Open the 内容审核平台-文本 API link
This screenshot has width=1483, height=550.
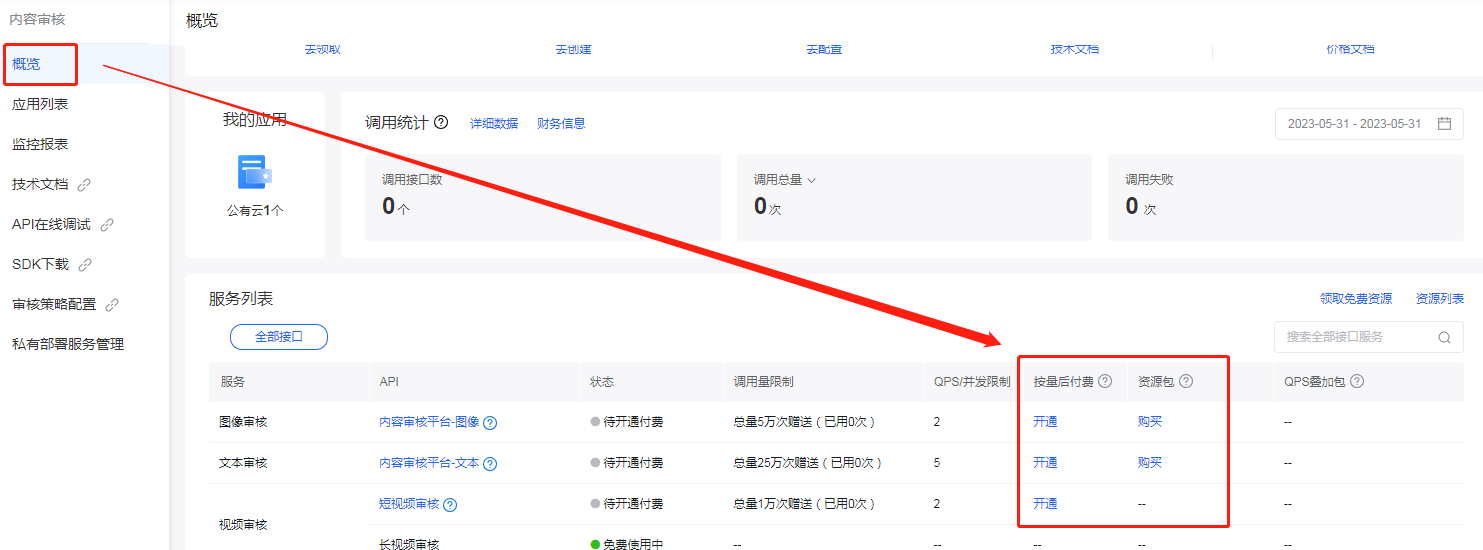[429, 463]
